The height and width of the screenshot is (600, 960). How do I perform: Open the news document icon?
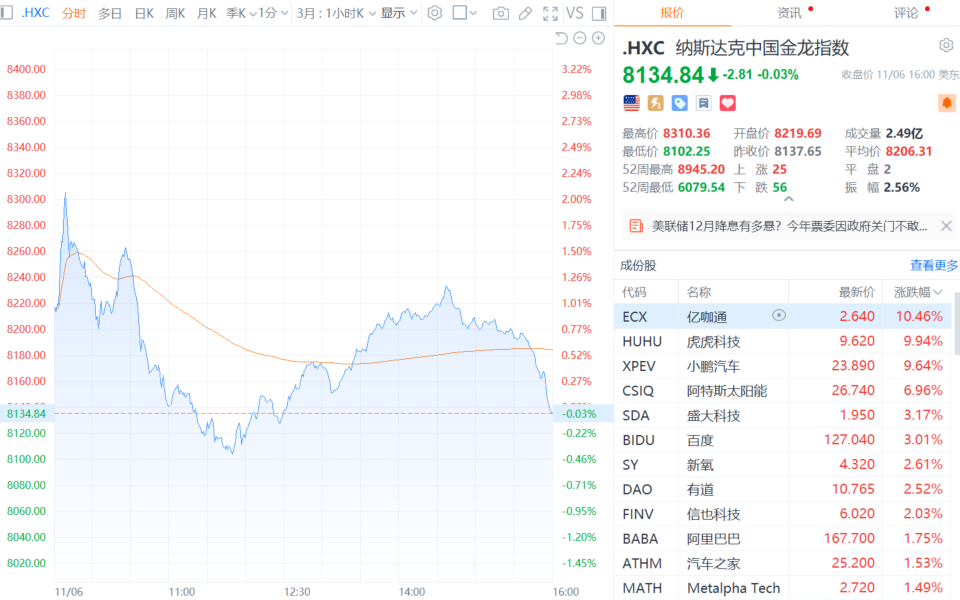pos(636,226)
